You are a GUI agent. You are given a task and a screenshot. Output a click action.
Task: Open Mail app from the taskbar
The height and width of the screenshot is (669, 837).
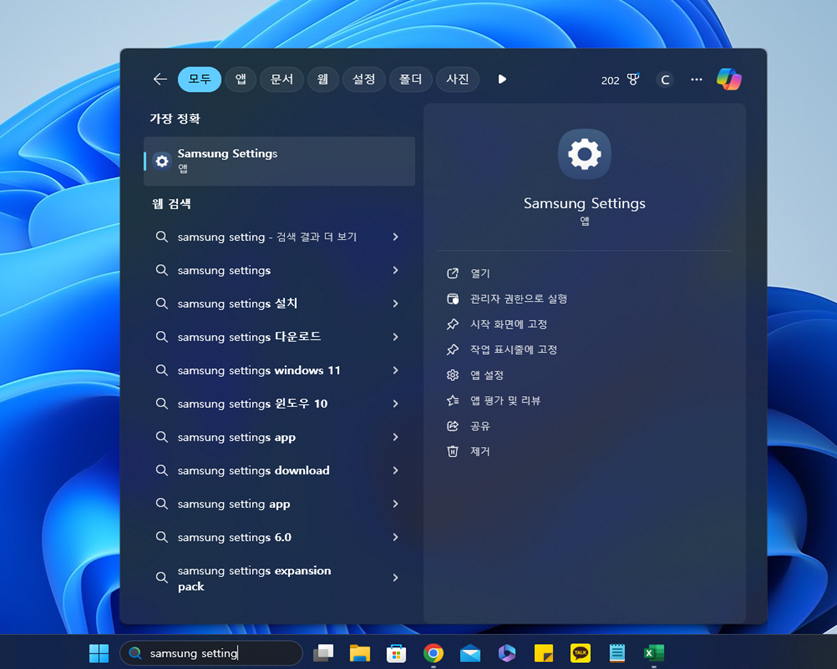470,653
